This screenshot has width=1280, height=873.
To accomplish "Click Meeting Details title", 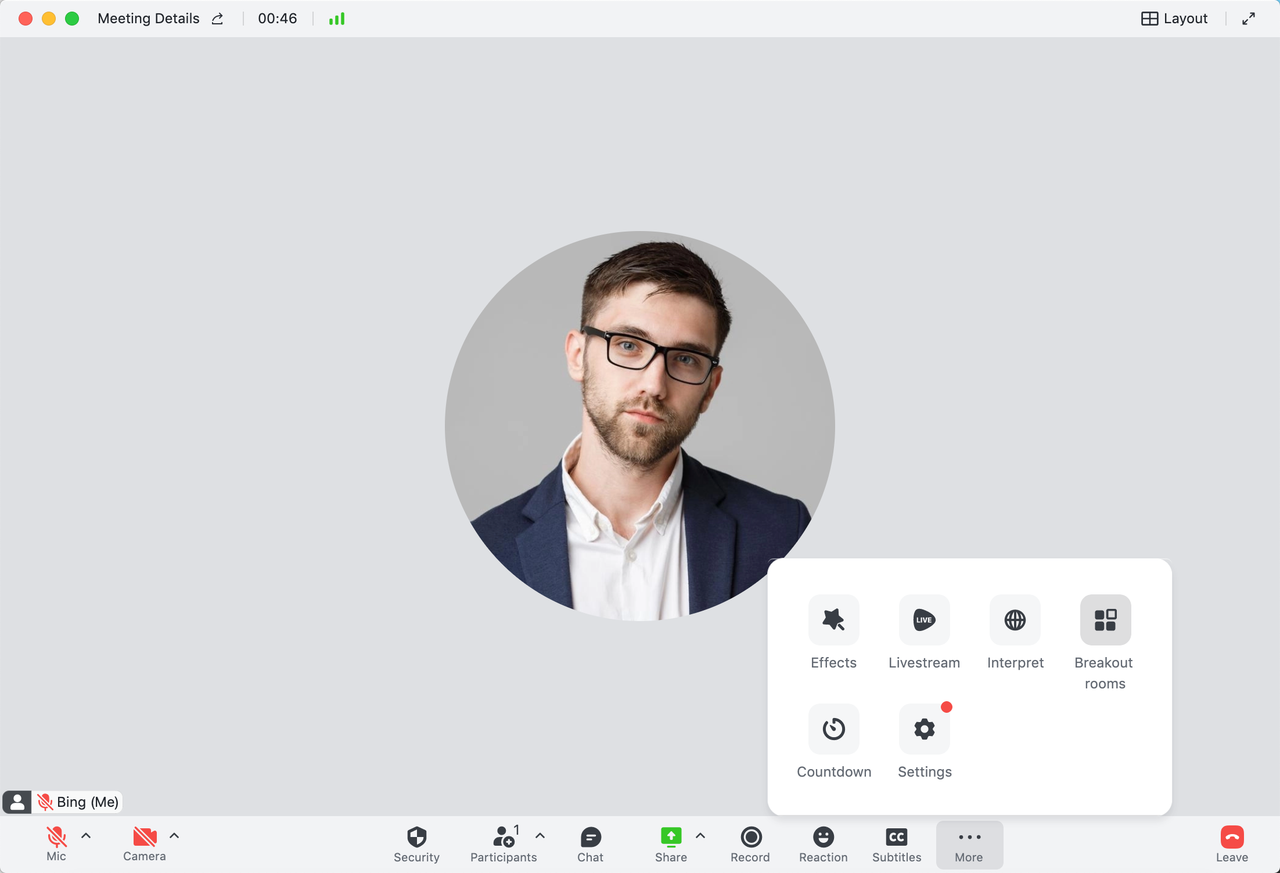I will 148,18.
